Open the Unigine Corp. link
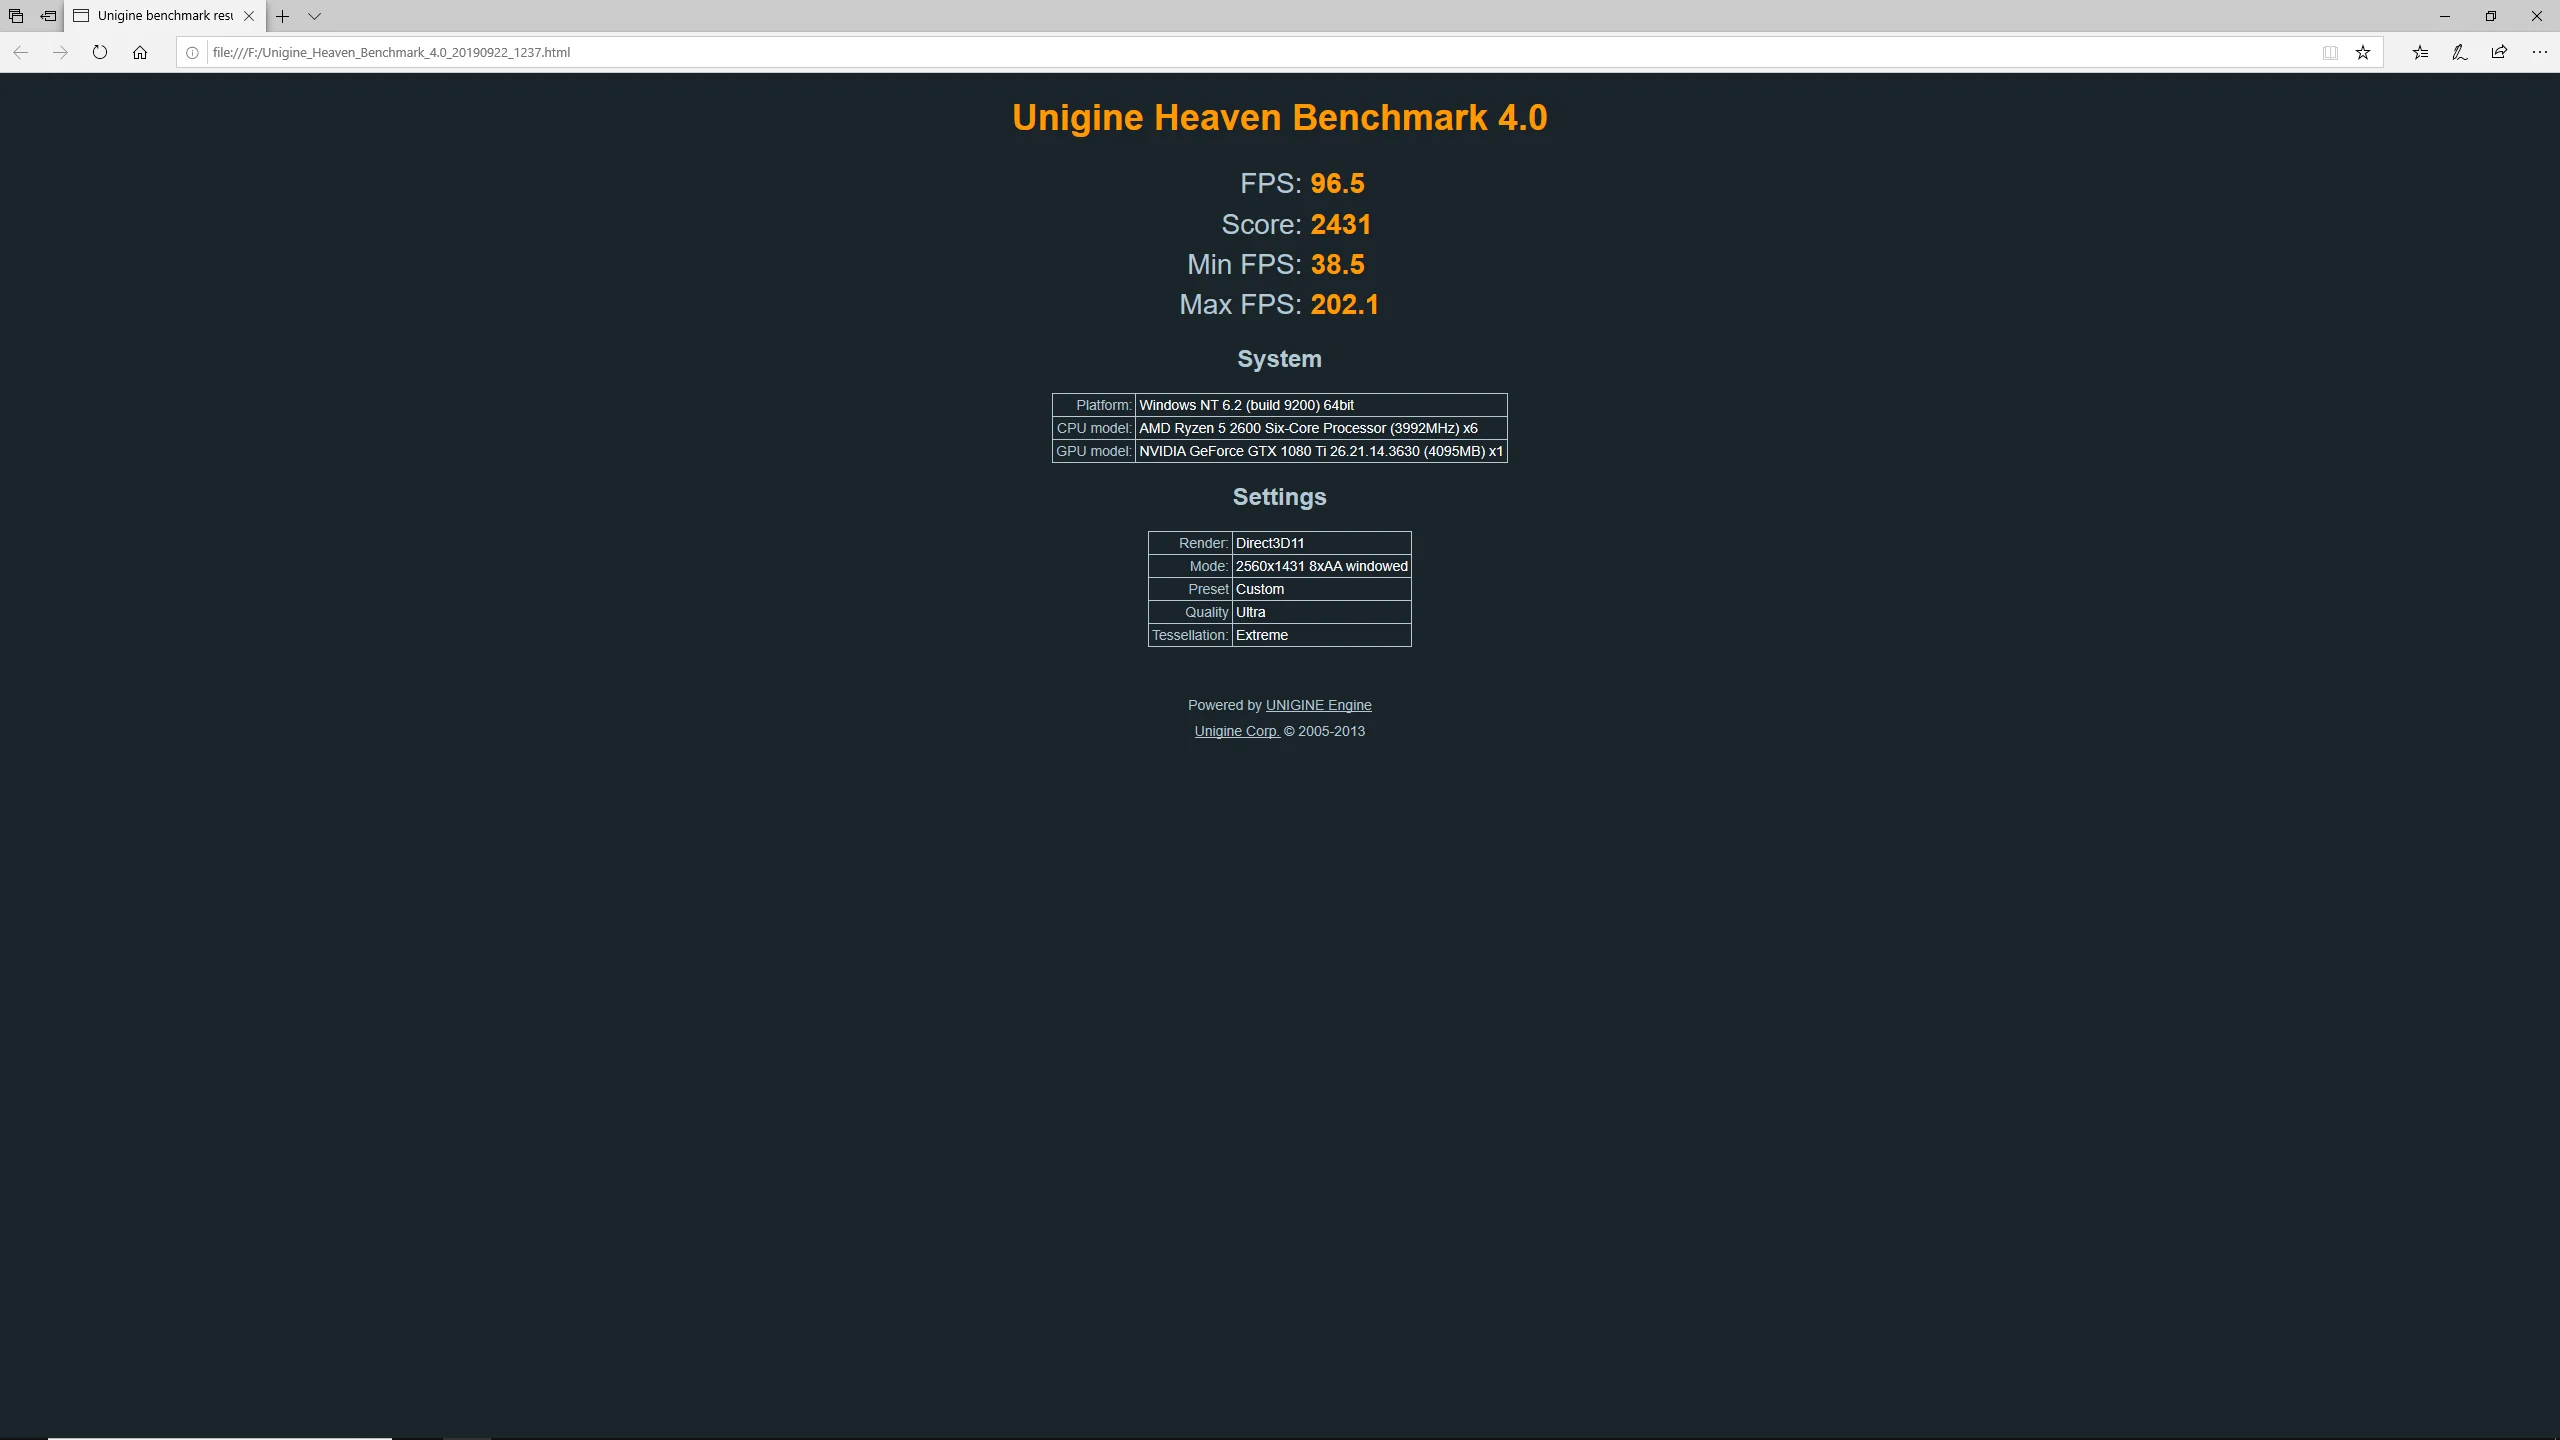Viewport: 2560px width, 1440px height. click(1236, 731)
